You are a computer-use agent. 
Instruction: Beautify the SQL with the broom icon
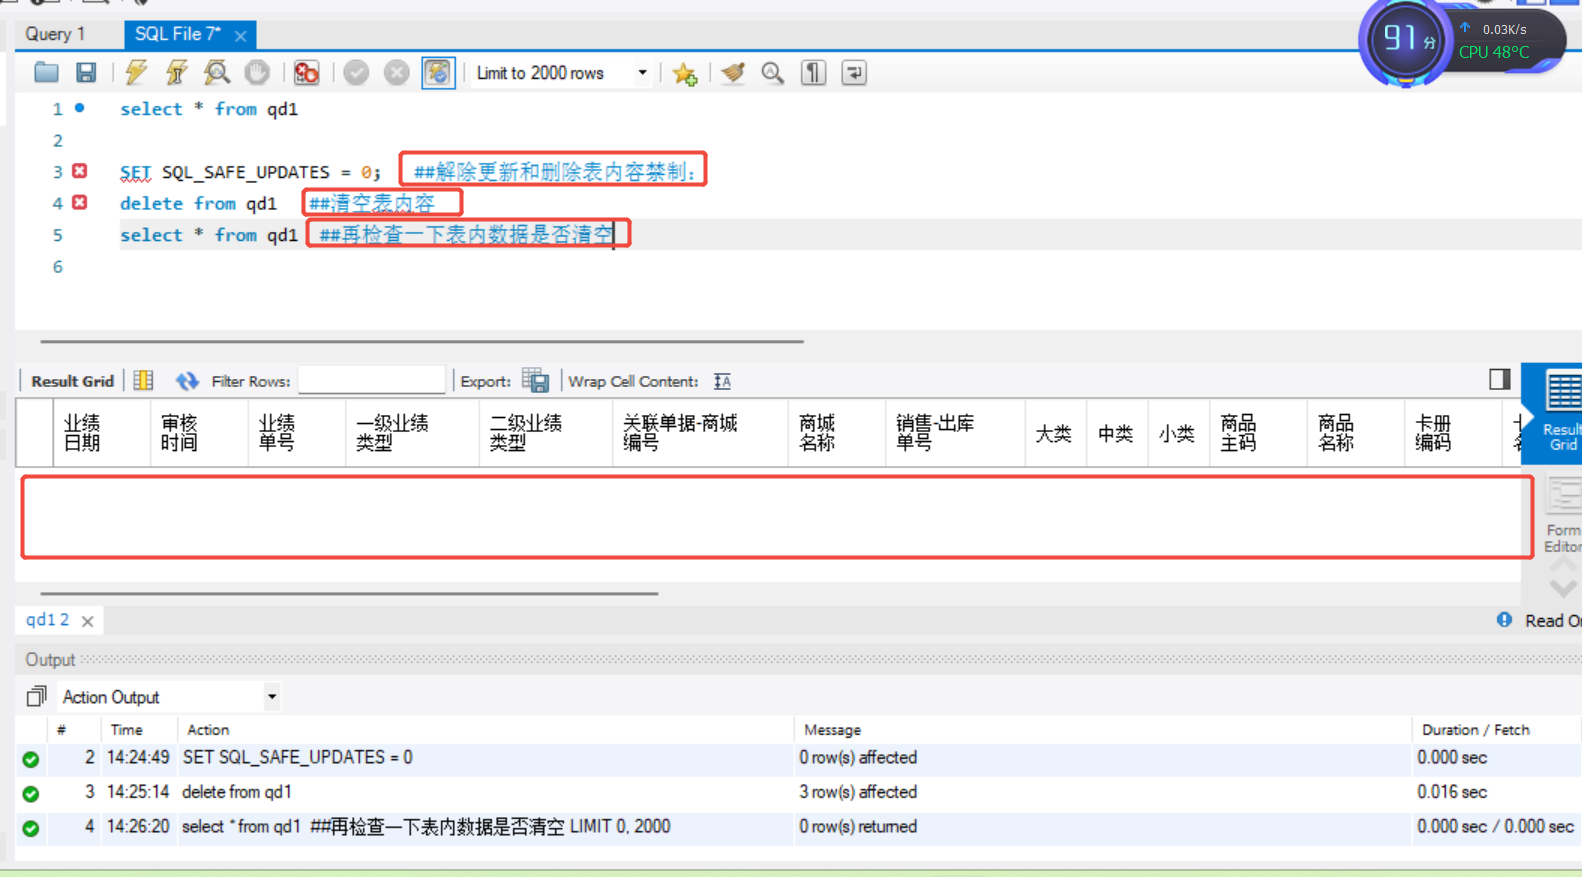coord(733,73)
